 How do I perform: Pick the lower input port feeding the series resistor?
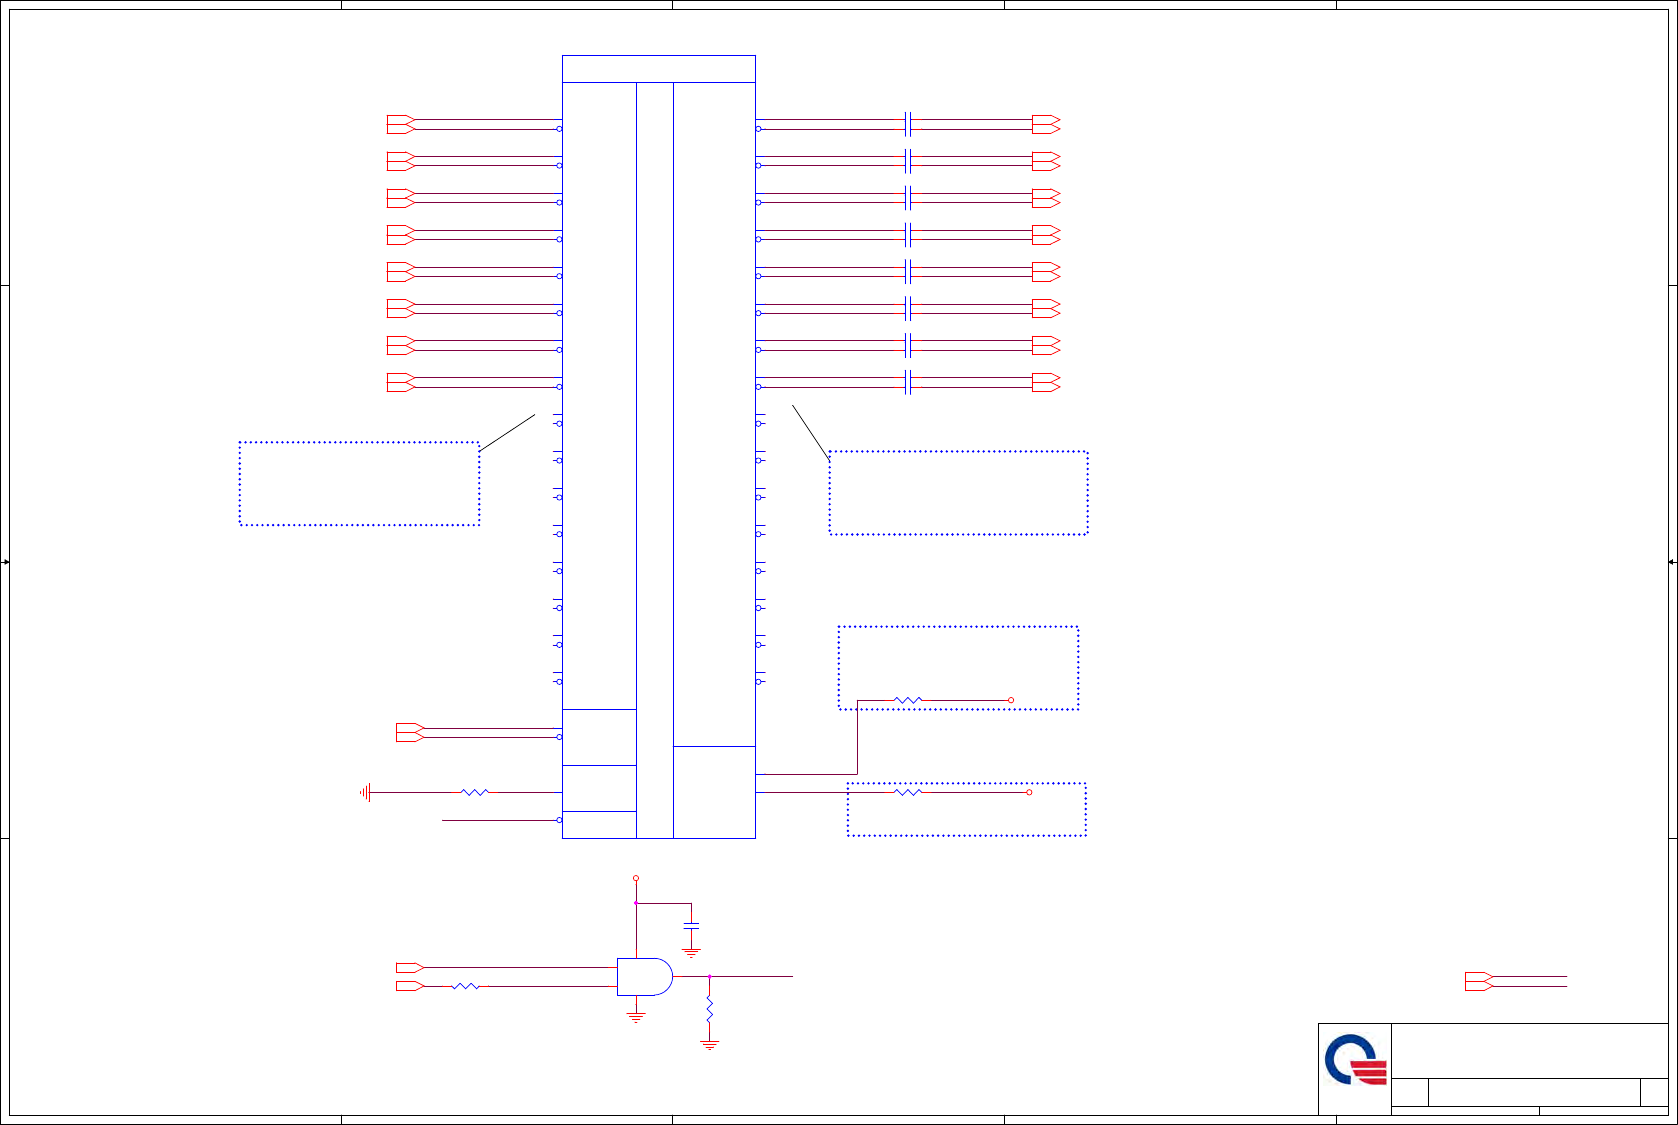[410, 986]
